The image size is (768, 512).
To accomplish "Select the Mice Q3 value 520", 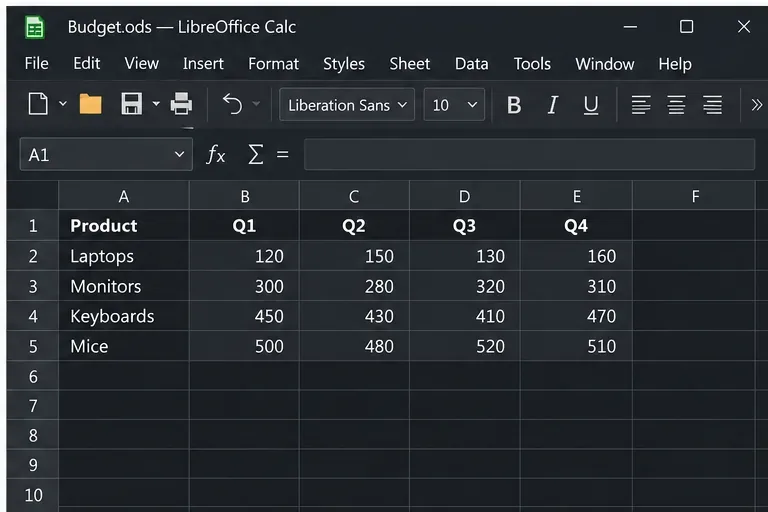I will pyautogui.click(x=465, y=346).
